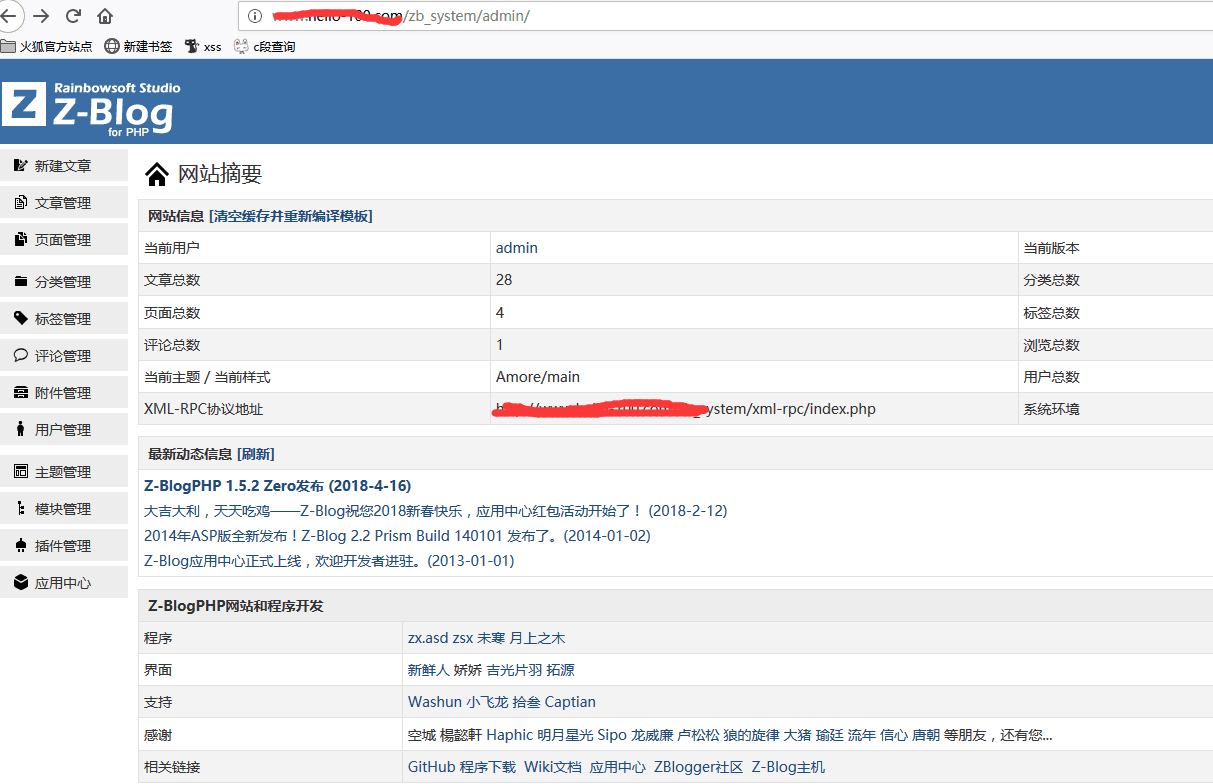This screenshot has width=1213, height=784.
Task: Open the Z-BlogPHP 1.5.2 Zero发布 news item
Action: 278,486
